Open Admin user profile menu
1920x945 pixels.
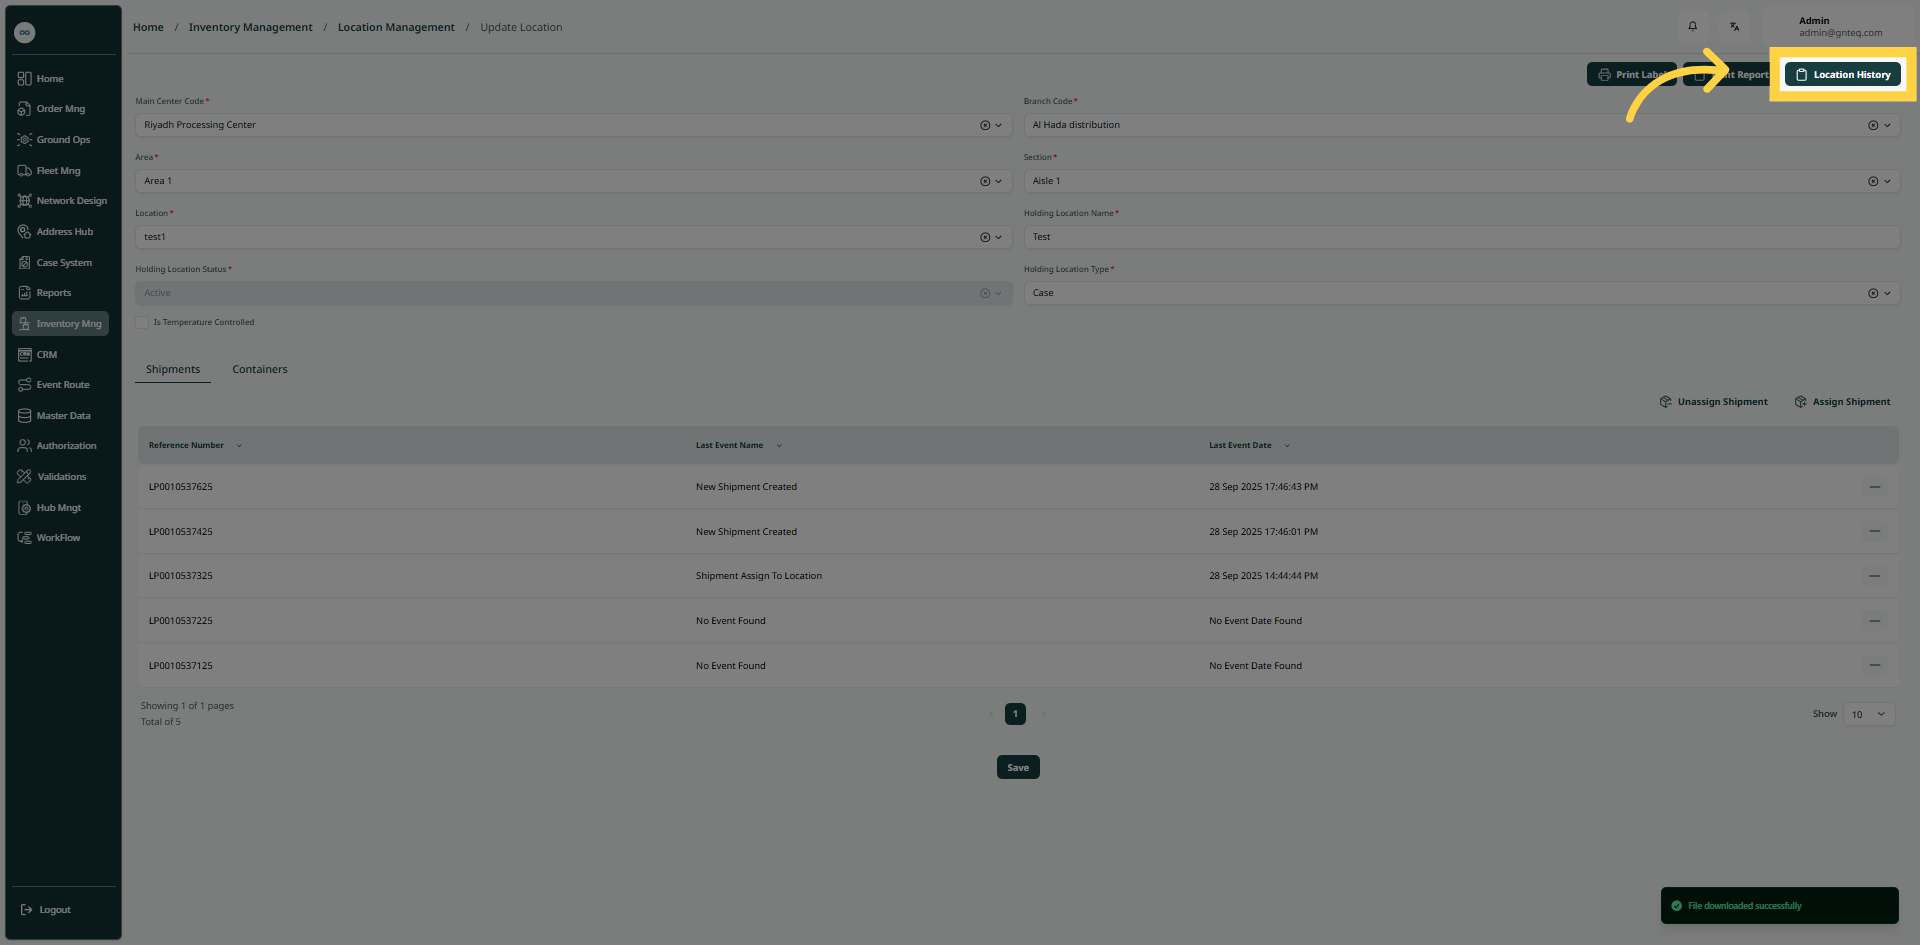pos(1840,27)
